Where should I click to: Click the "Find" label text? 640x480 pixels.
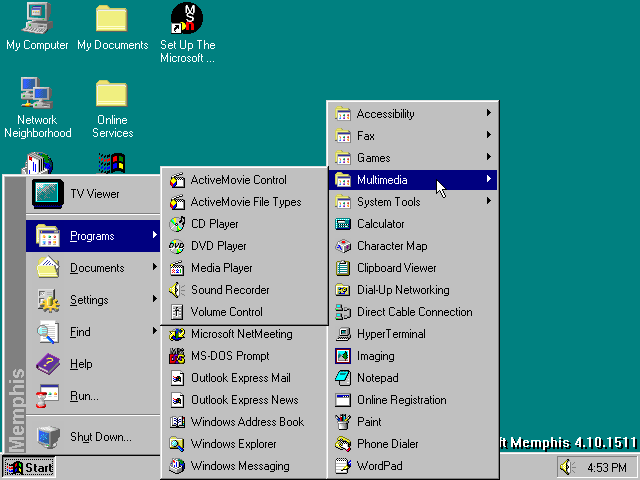tap(80, 332)
